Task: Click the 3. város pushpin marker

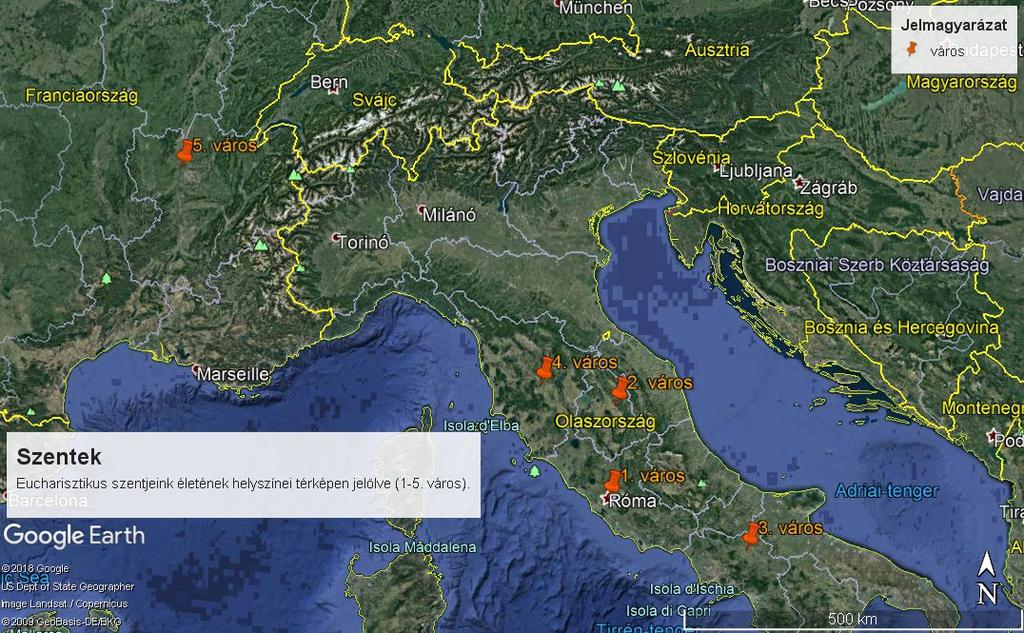Action: click(x=751, y=534)
